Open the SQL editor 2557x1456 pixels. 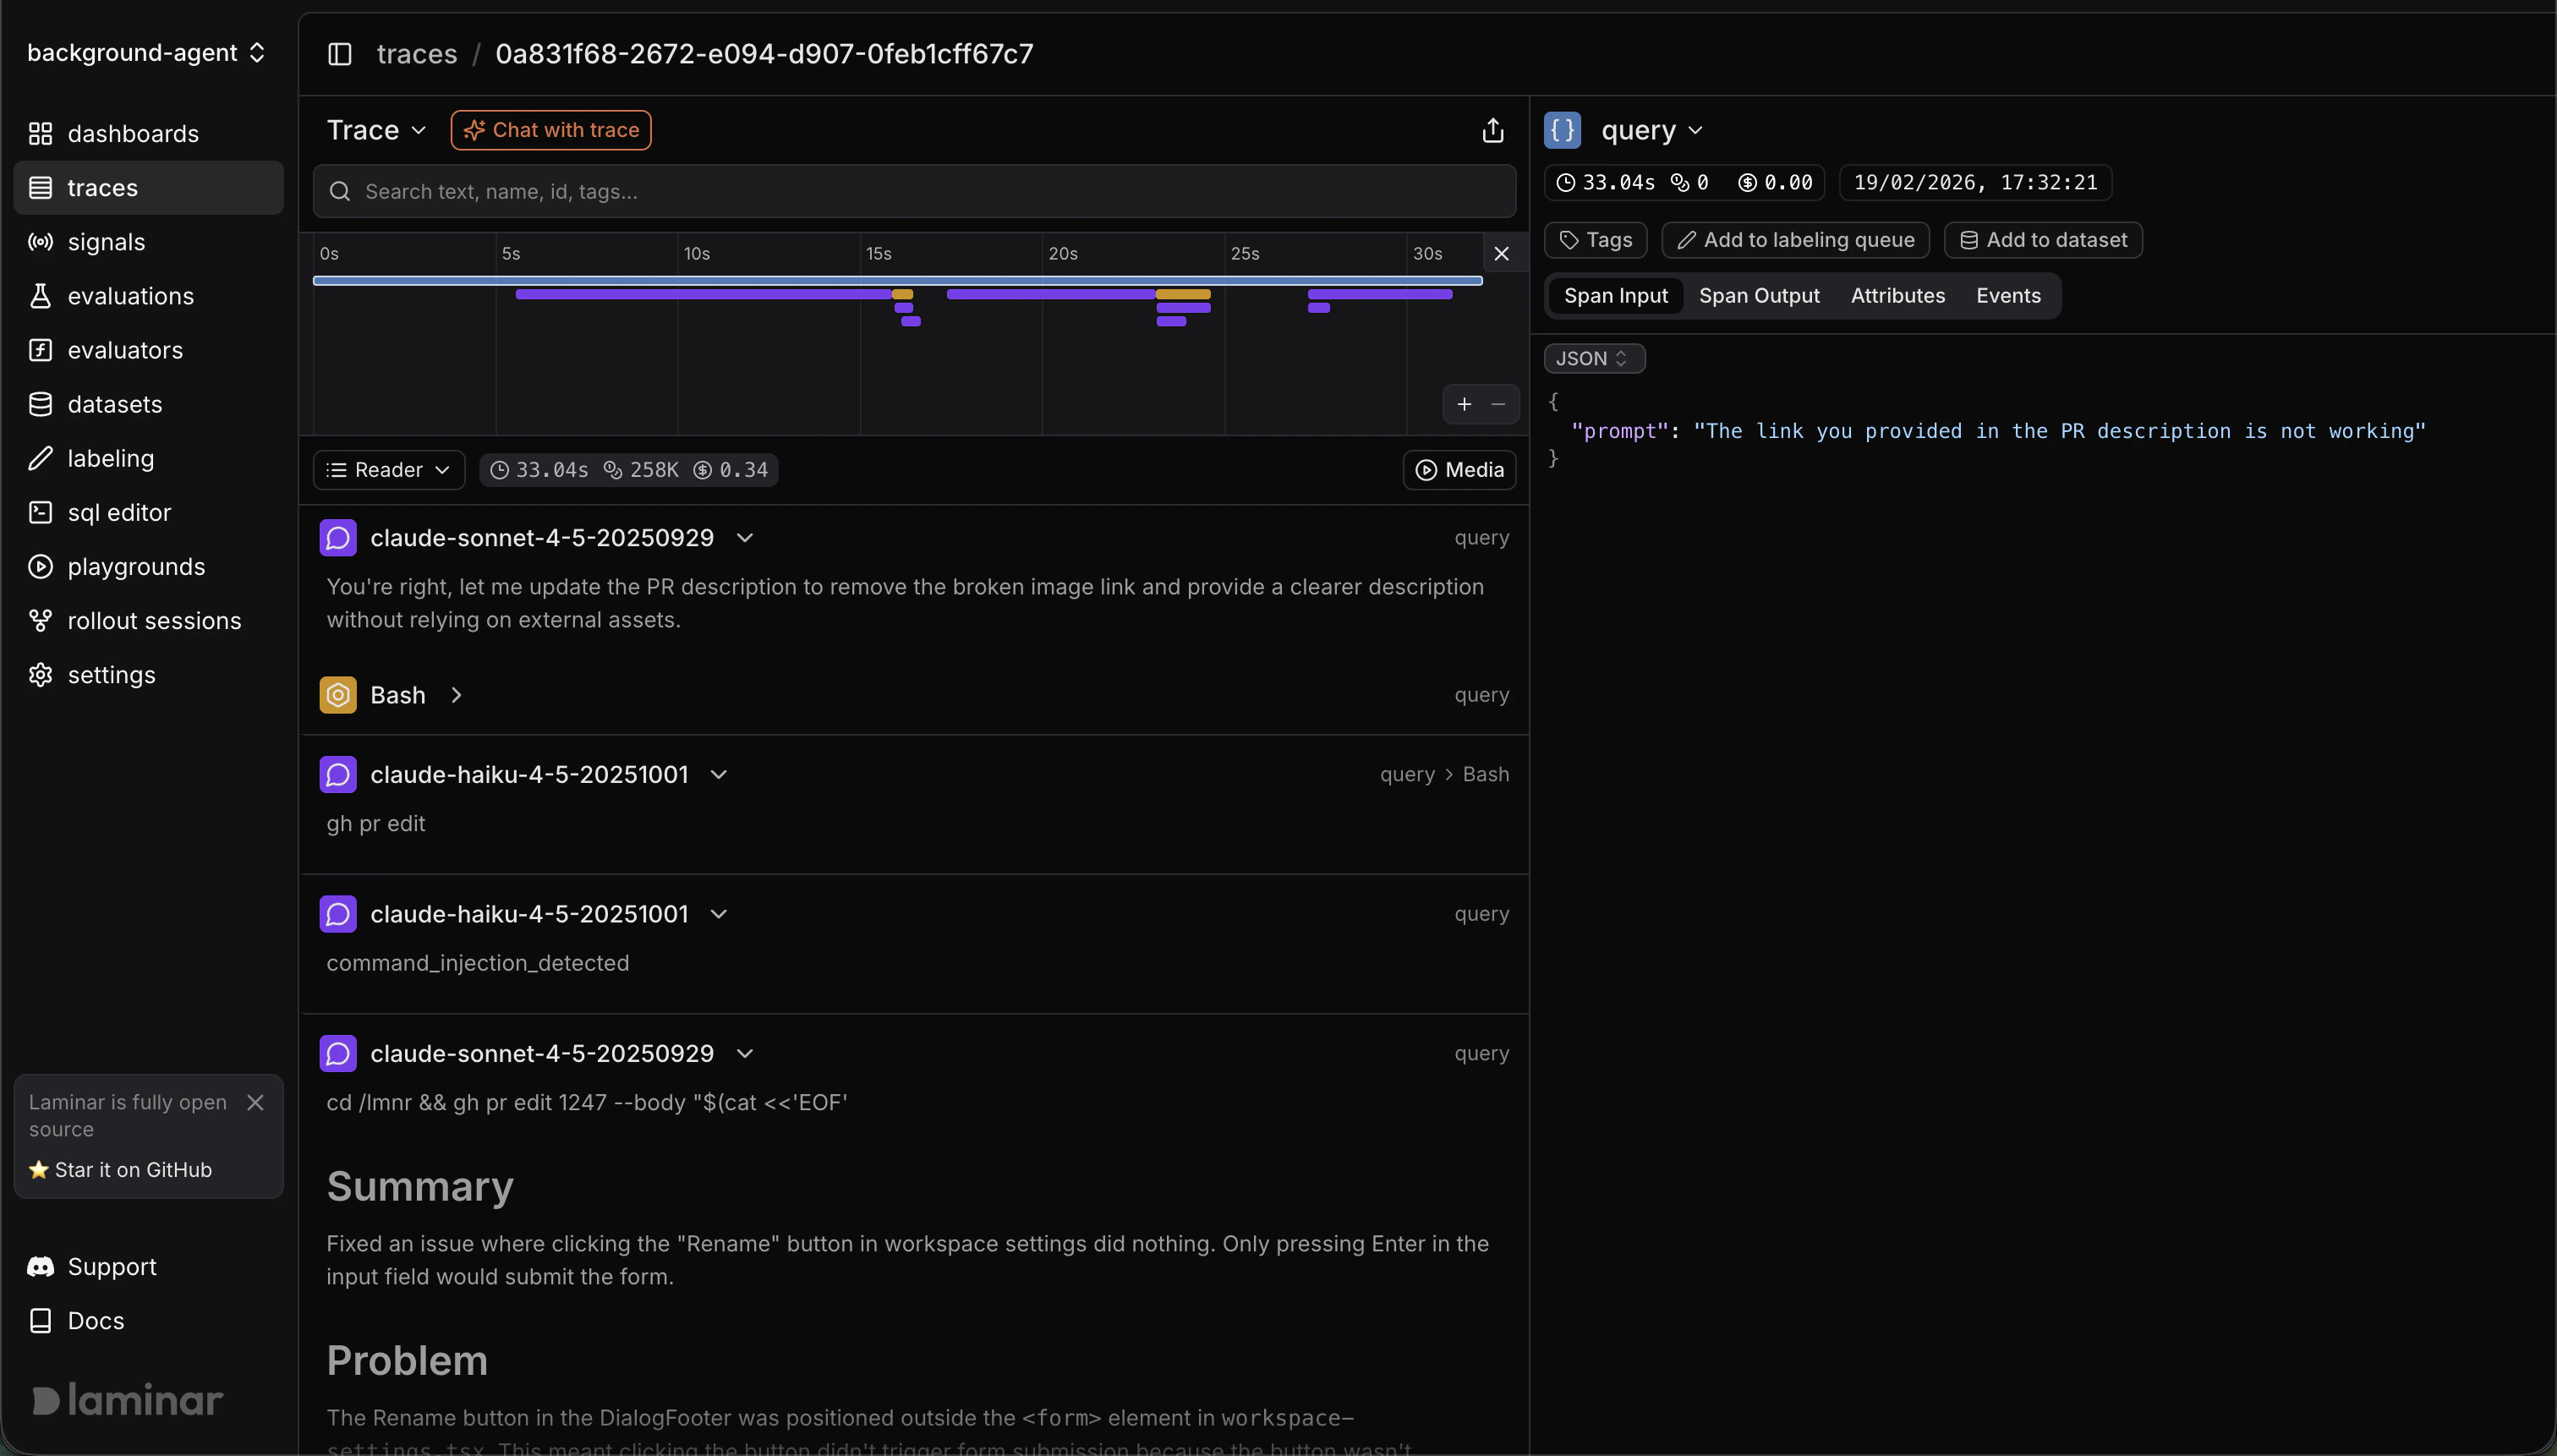pyautogui.click(x=118, y=512)
